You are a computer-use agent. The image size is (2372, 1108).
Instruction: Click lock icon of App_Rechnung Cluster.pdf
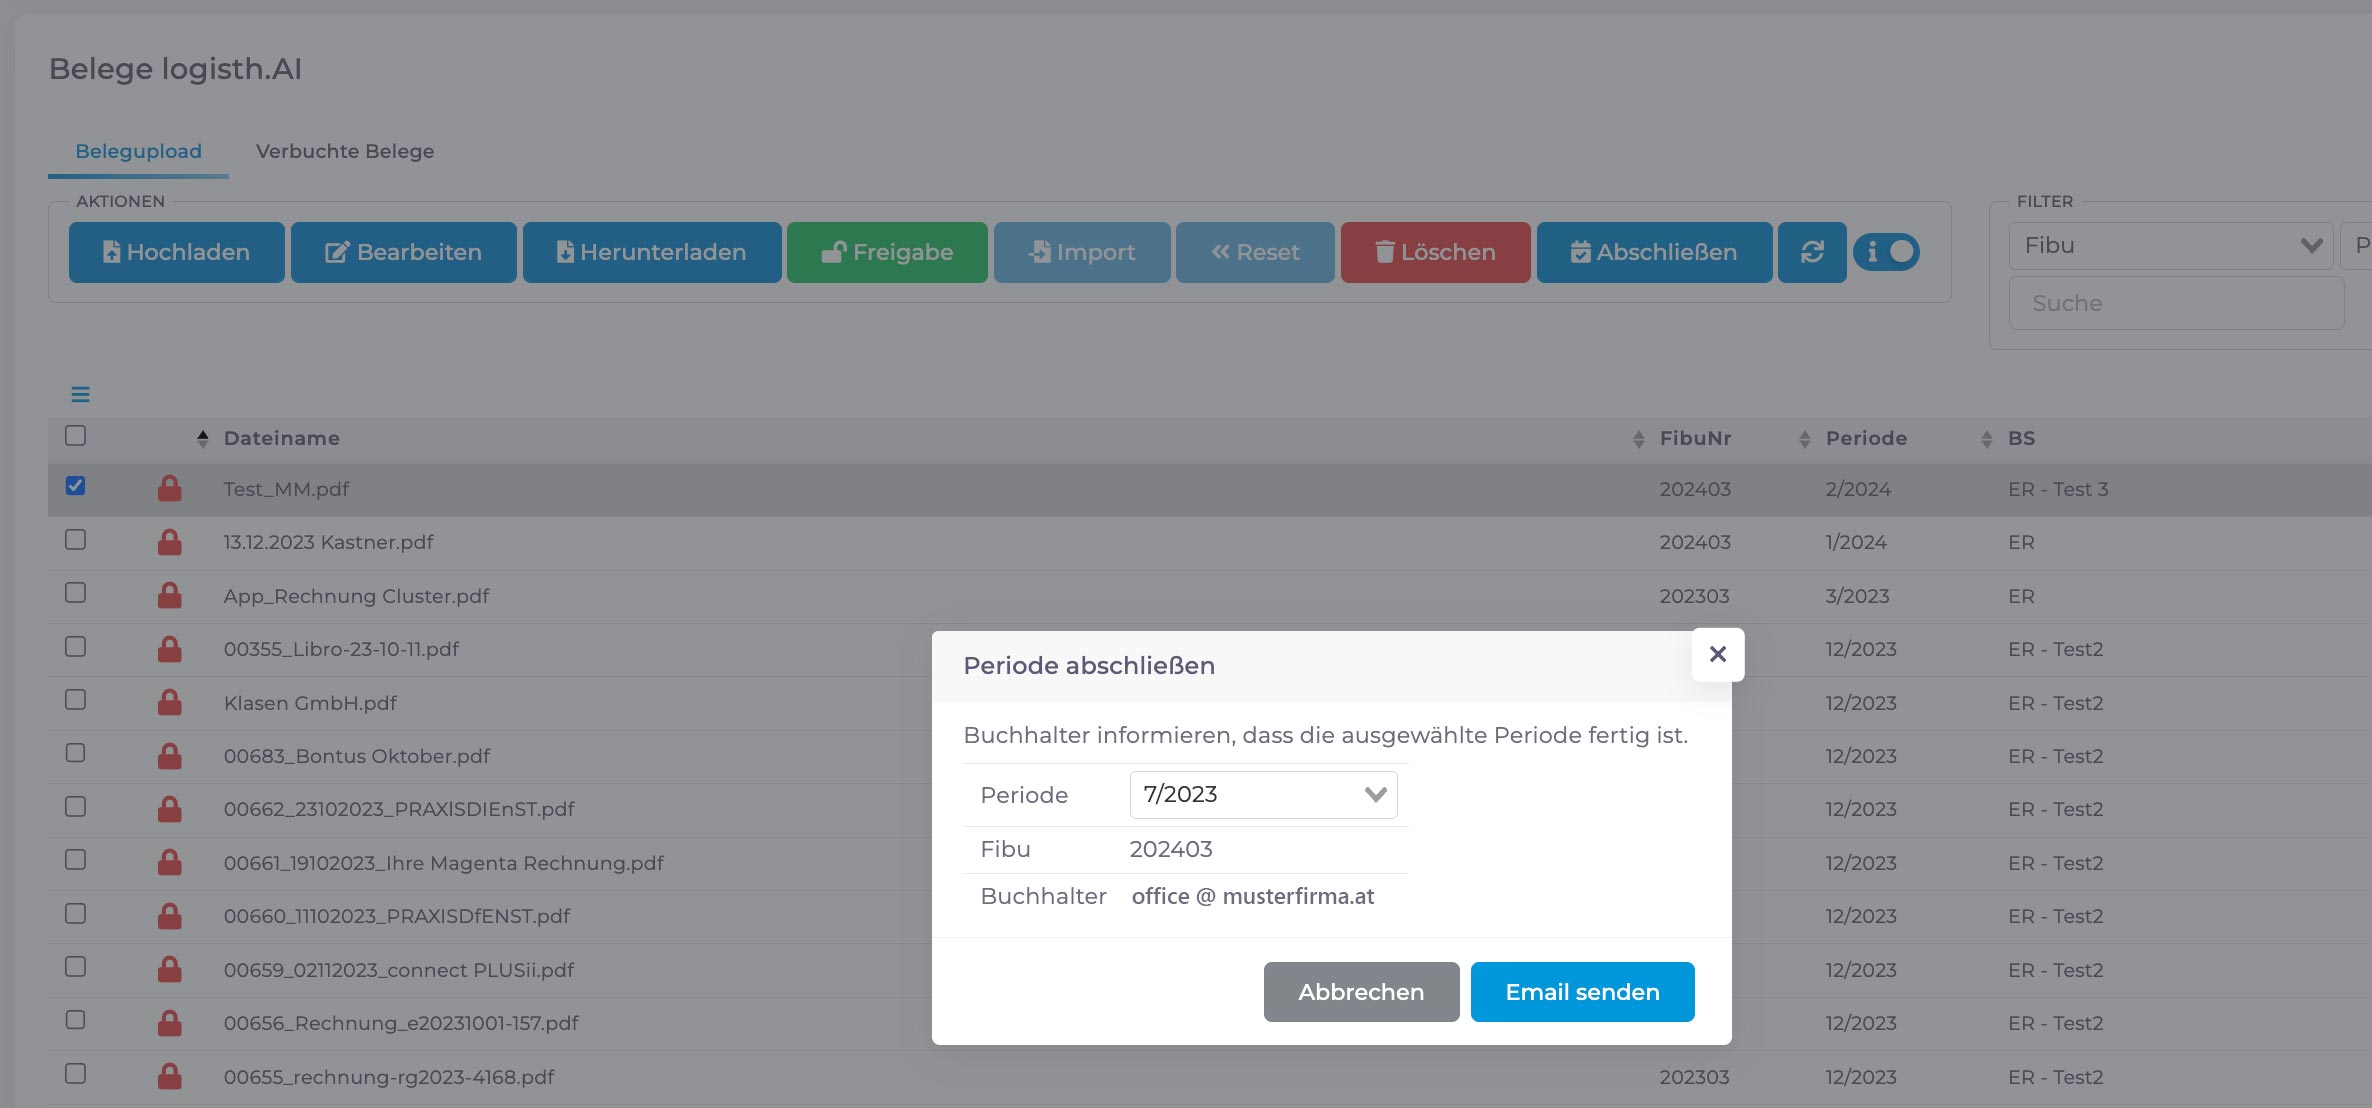click(x=170, y=595)
